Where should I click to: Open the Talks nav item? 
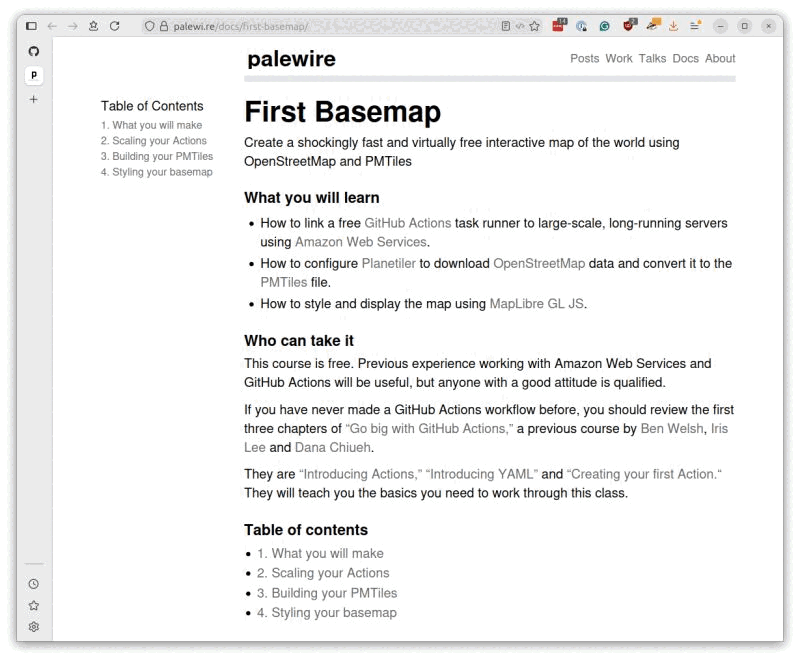click(x=652, y=59)
